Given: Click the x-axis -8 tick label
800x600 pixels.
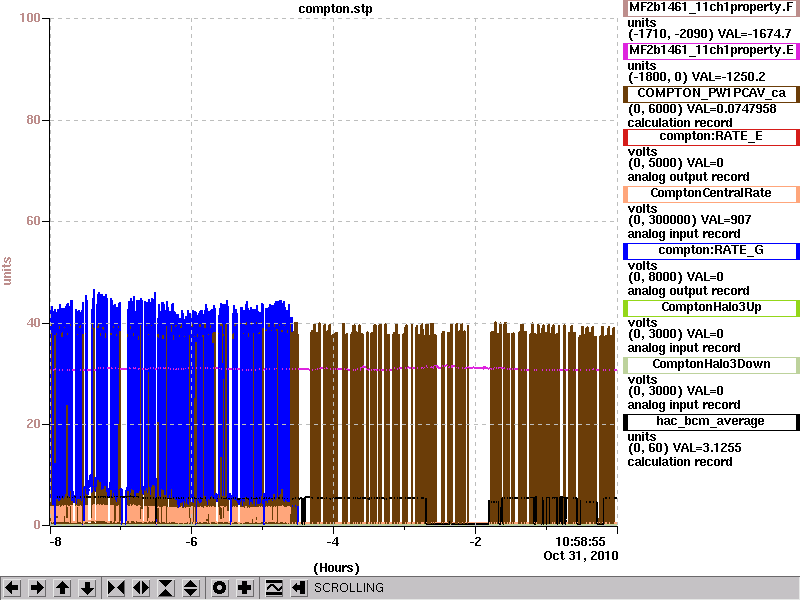Looking at the screenshot, I should (55, 542).
